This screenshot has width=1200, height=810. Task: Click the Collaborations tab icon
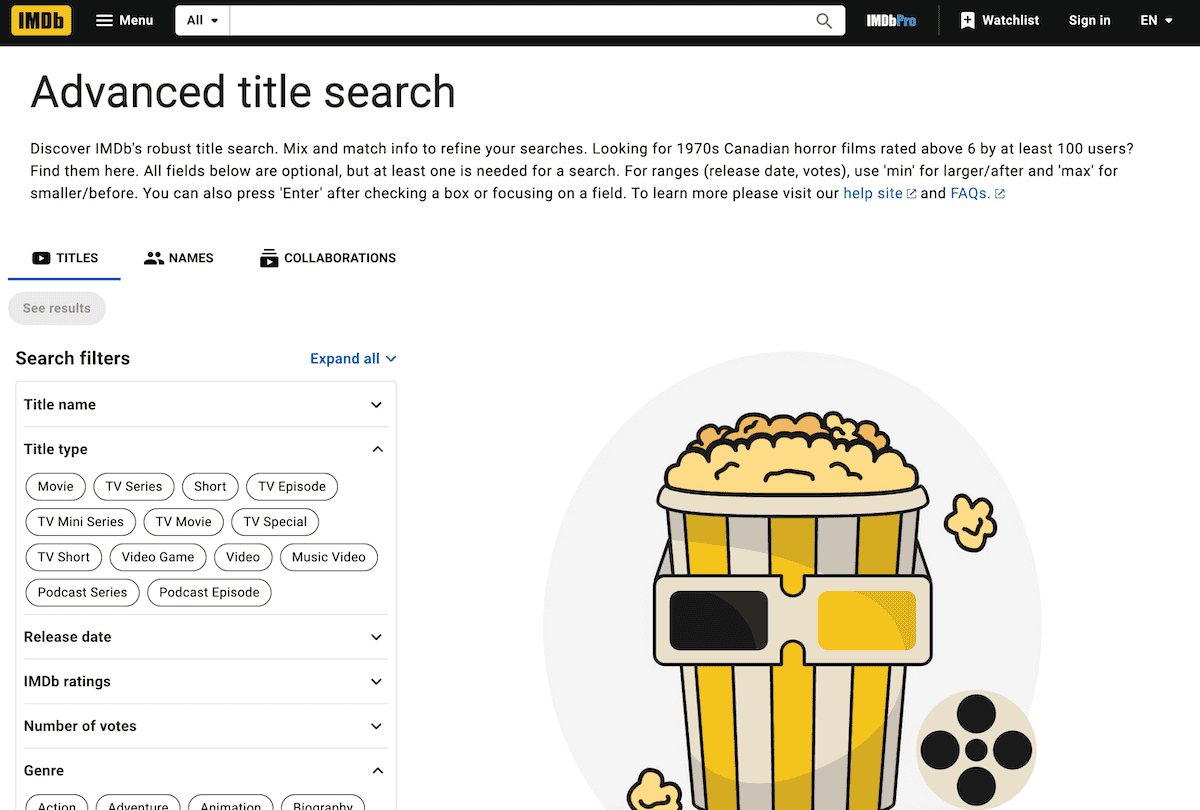coord(269,258)
